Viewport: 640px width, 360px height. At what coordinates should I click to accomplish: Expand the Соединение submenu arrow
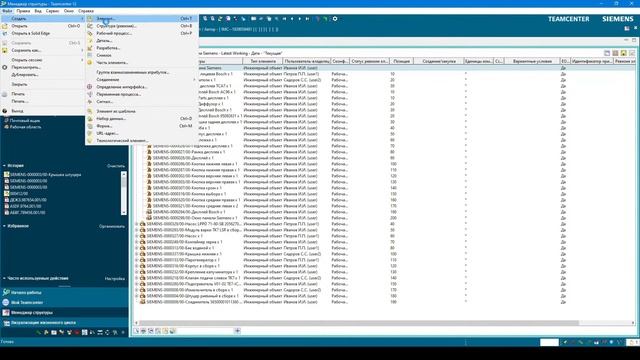click(194, 80)
